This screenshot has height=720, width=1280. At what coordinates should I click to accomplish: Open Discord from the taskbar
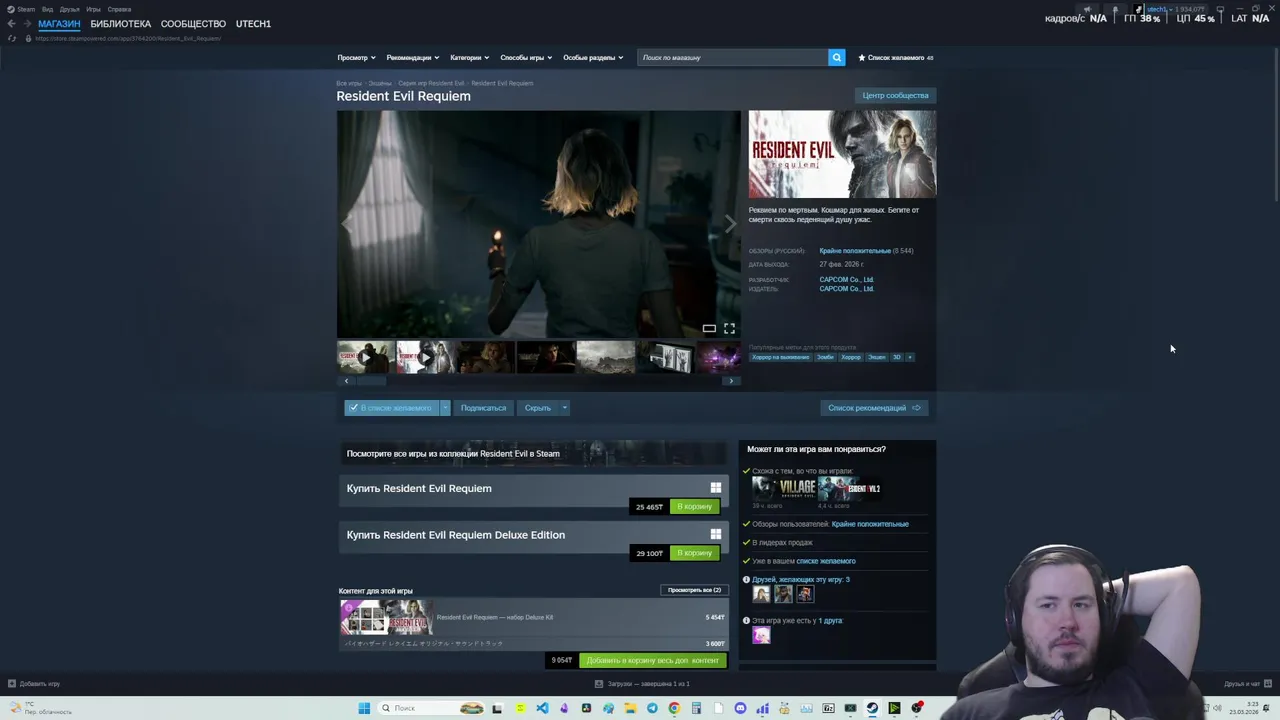(x=740, y=708)
